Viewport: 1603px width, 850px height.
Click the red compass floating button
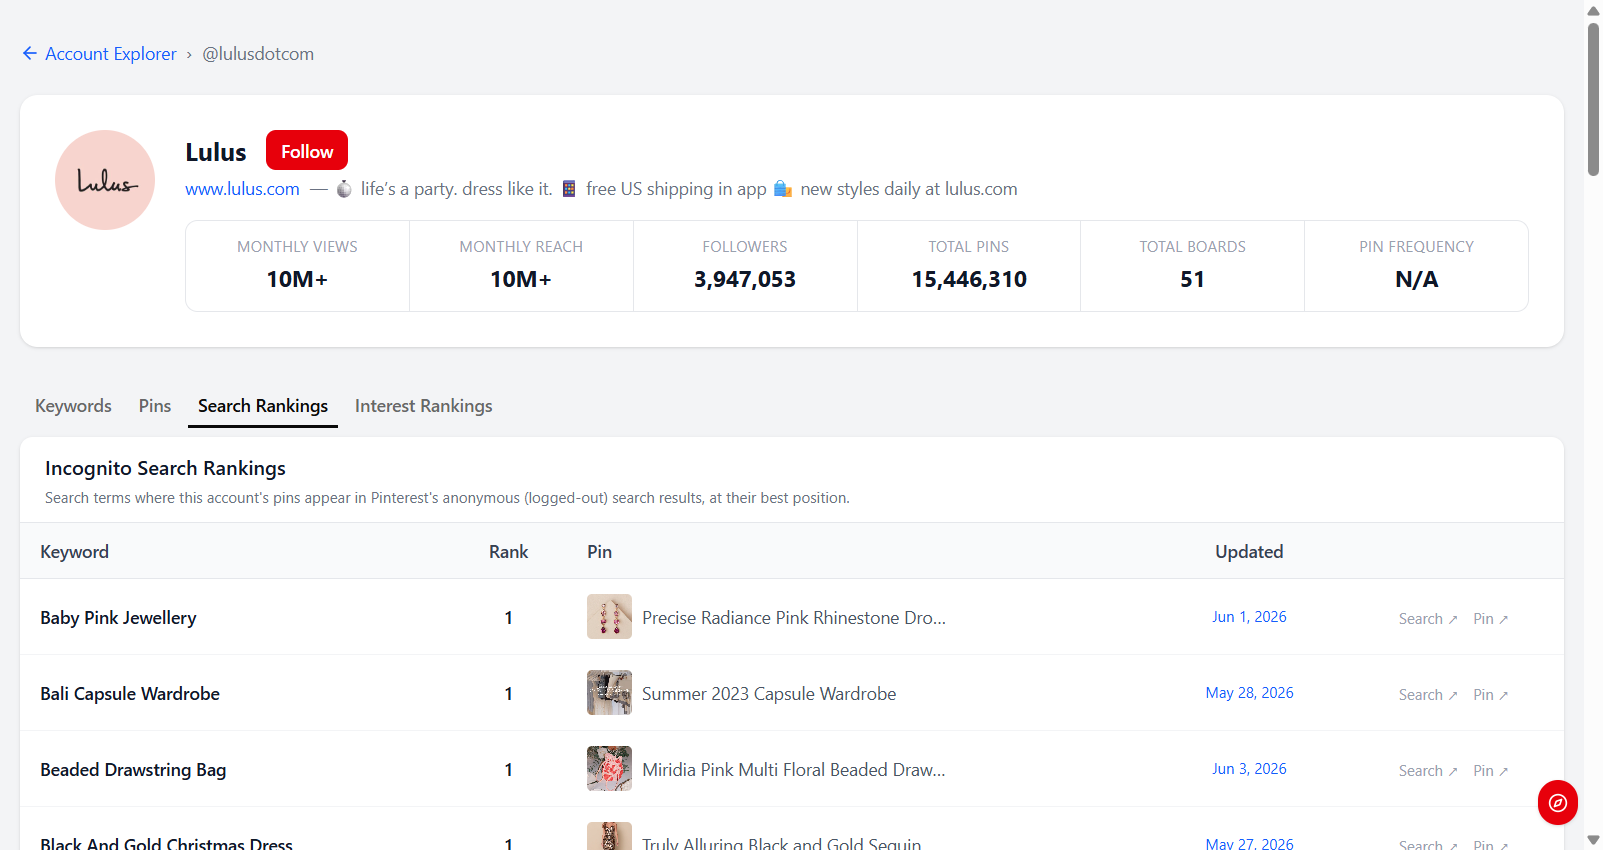click(1557, 802)
